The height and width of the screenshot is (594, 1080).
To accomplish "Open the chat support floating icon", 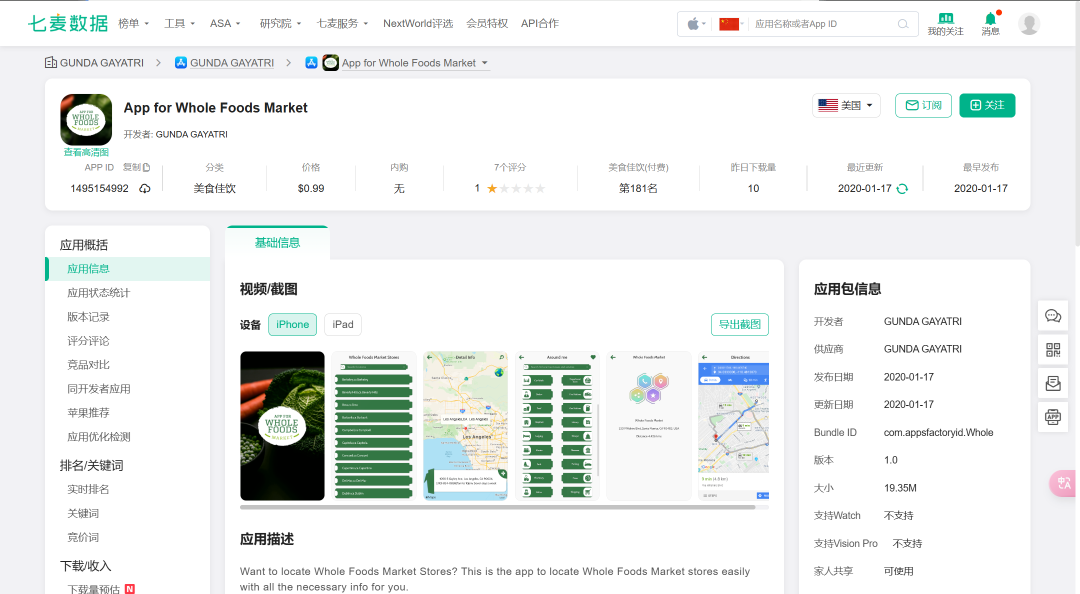I will (x=1053, y=316).
